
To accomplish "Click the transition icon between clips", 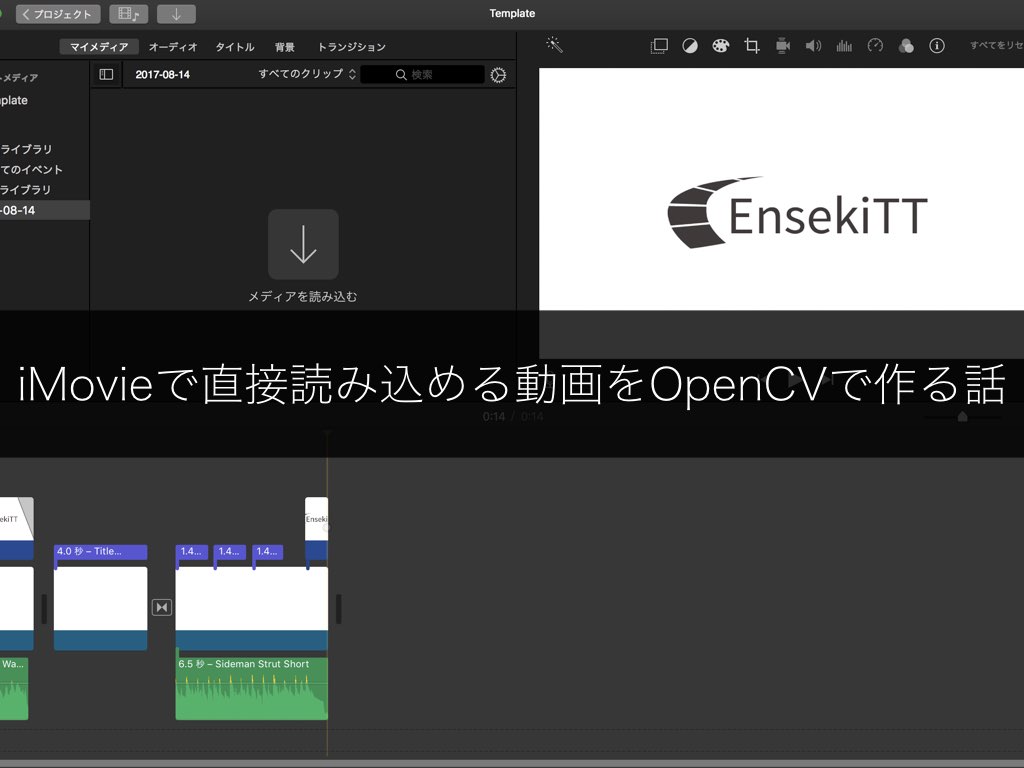I will coord(161,607).
